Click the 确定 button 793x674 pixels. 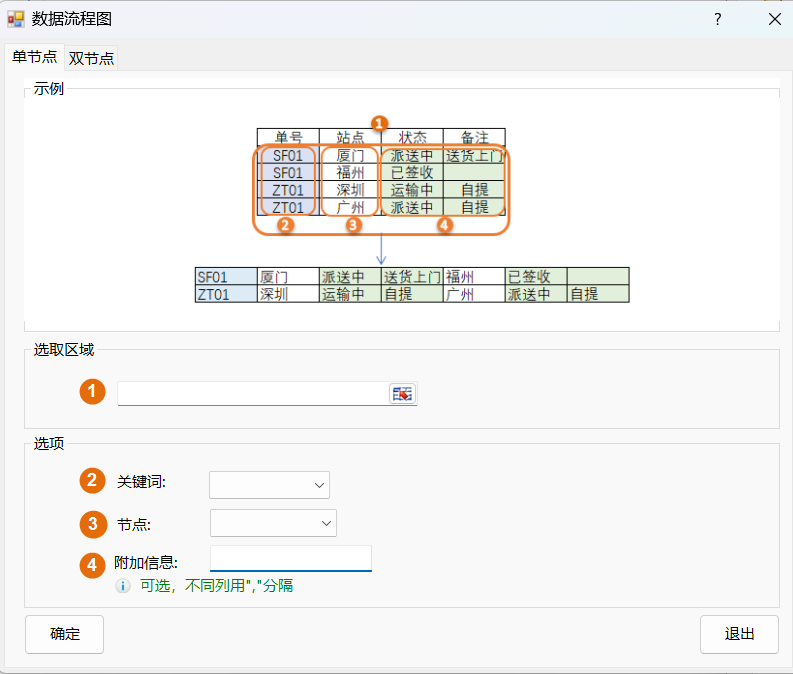64,634
